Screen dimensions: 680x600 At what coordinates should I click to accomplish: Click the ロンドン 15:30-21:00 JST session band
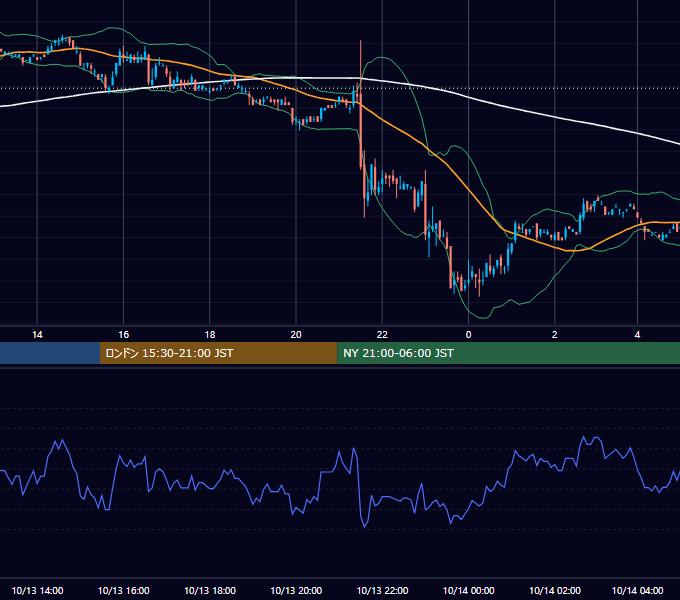coord(219,353)
